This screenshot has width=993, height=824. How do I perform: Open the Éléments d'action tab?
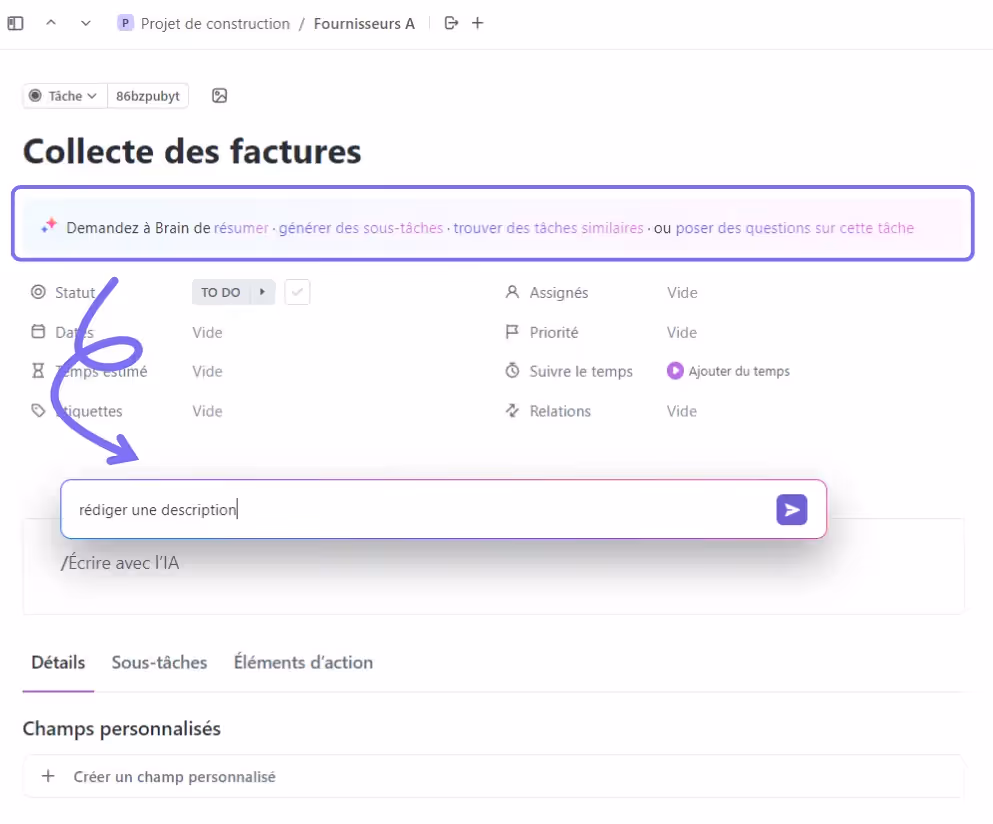tap(303, 662)
